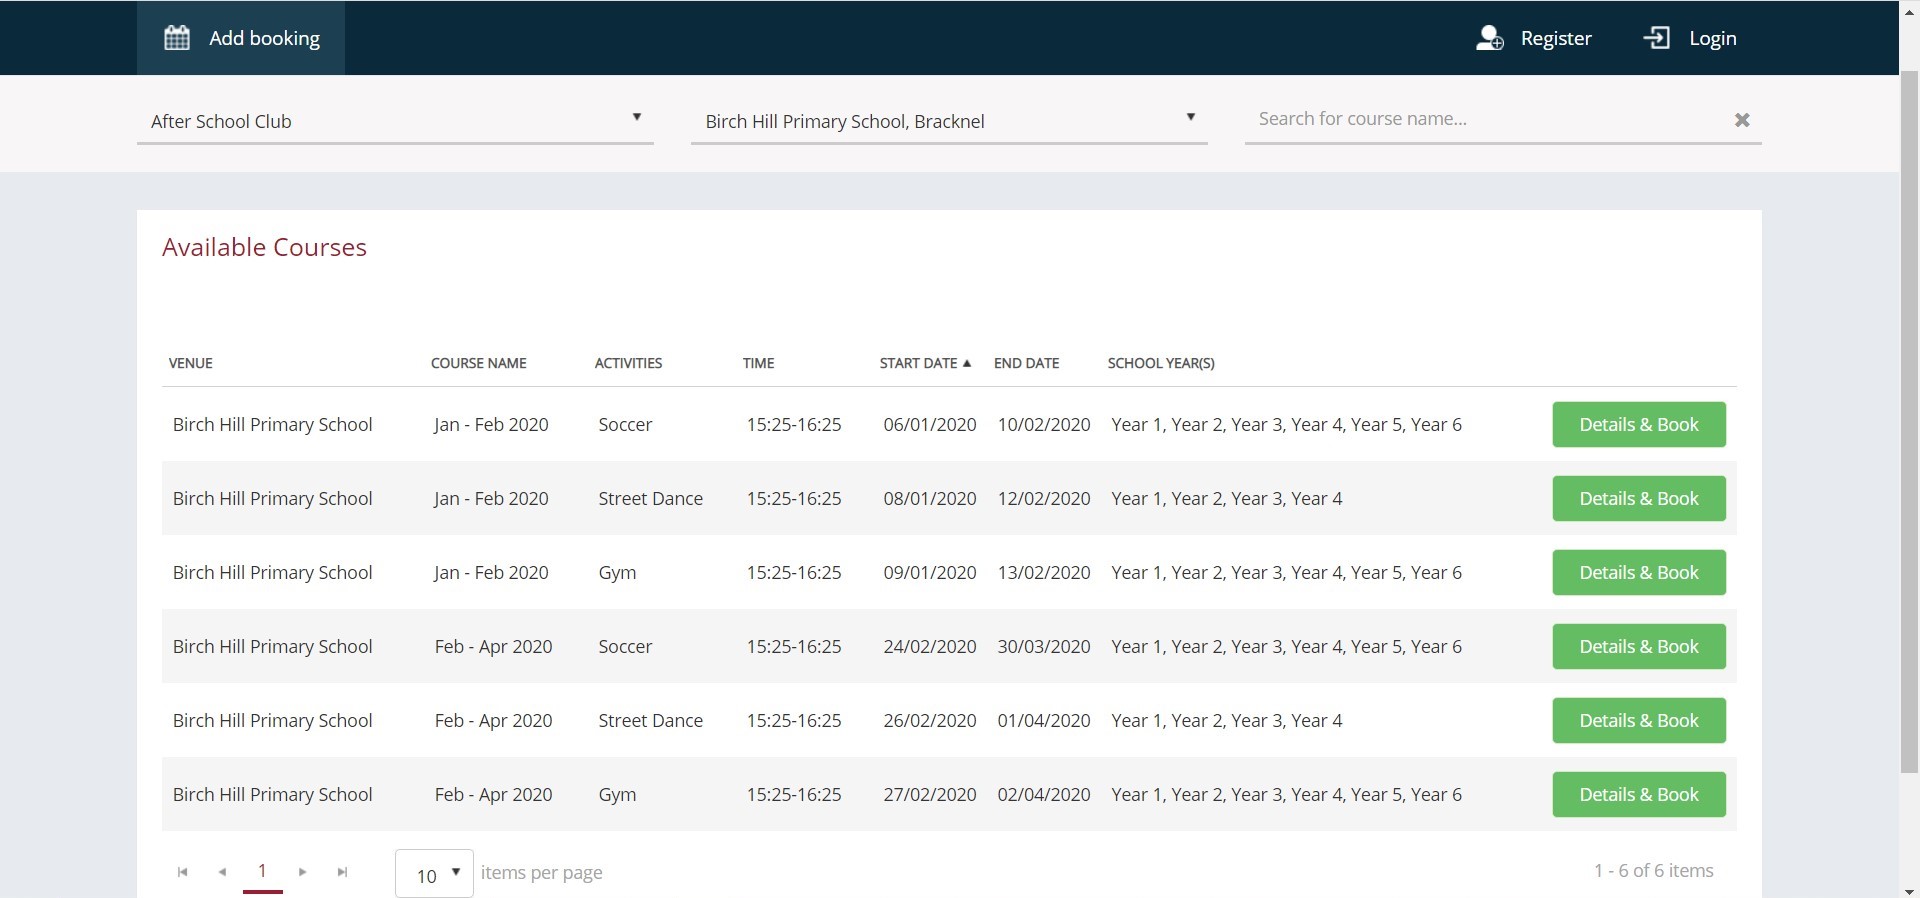Click the Register link

click(x=1555, y=38)
